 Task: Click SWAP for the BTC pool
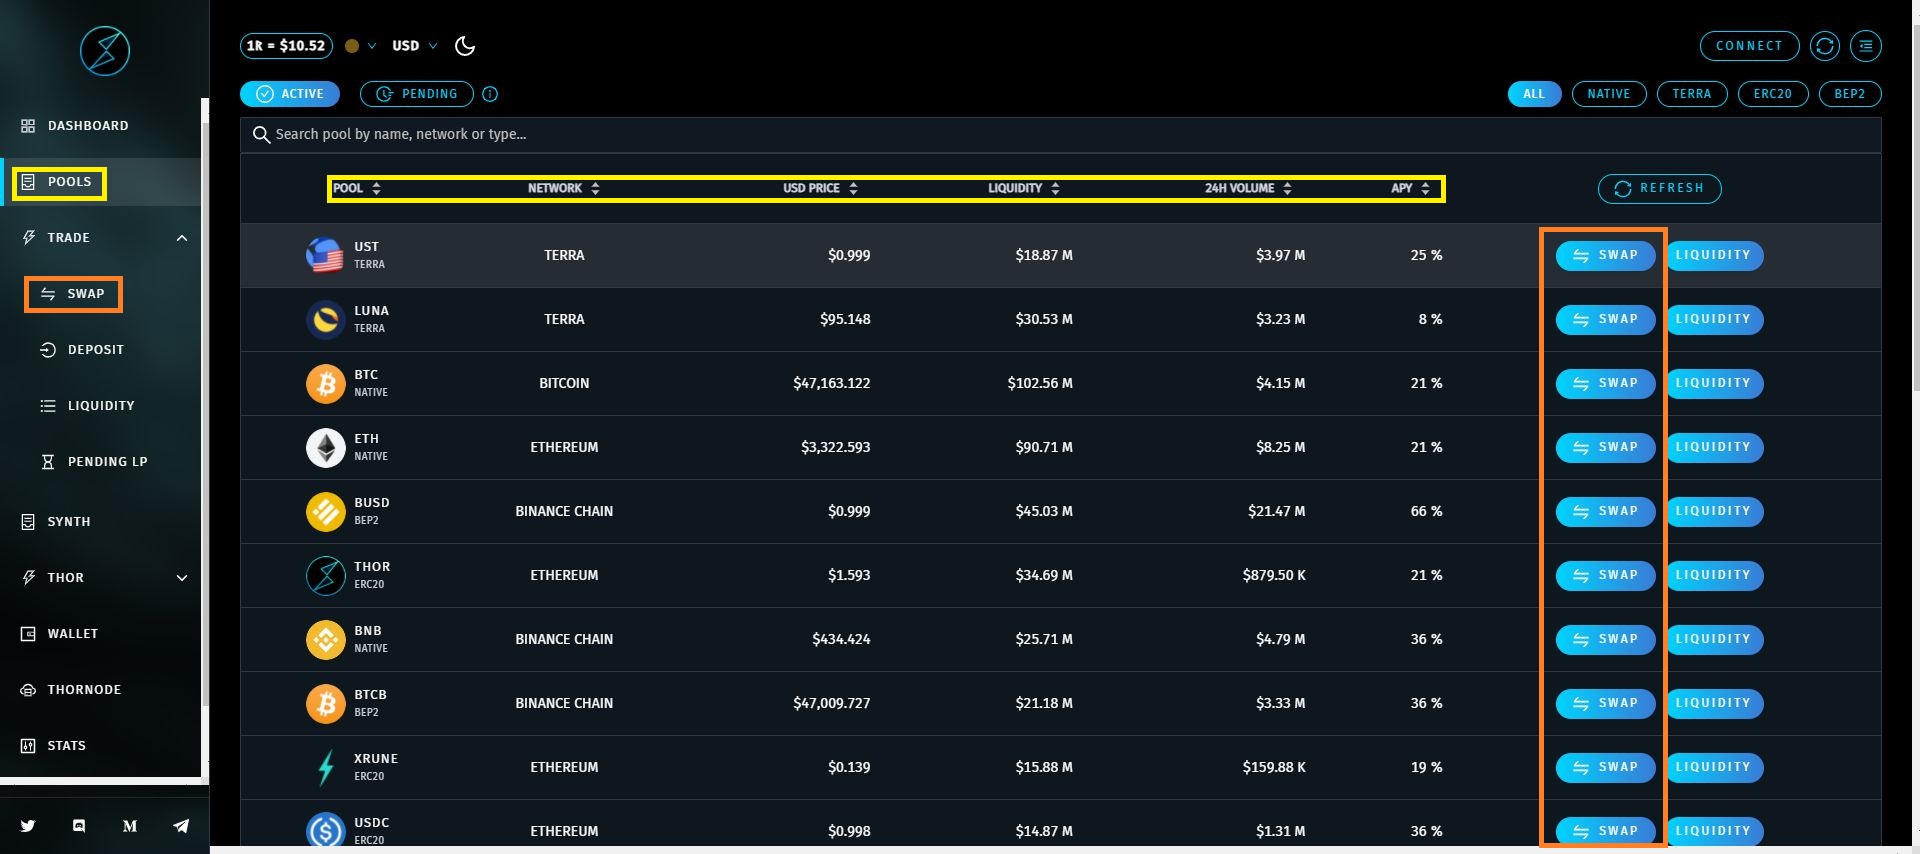(x=1605, y=383)
